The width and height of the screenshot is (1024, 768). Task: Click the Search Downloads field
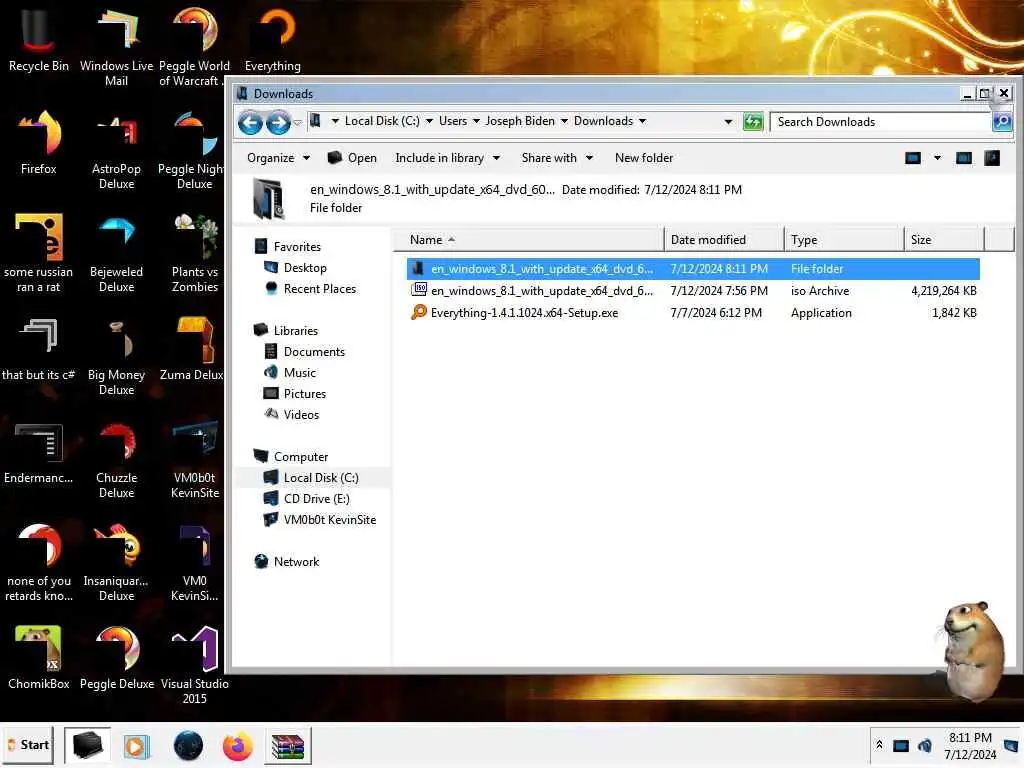coord(880,122)
